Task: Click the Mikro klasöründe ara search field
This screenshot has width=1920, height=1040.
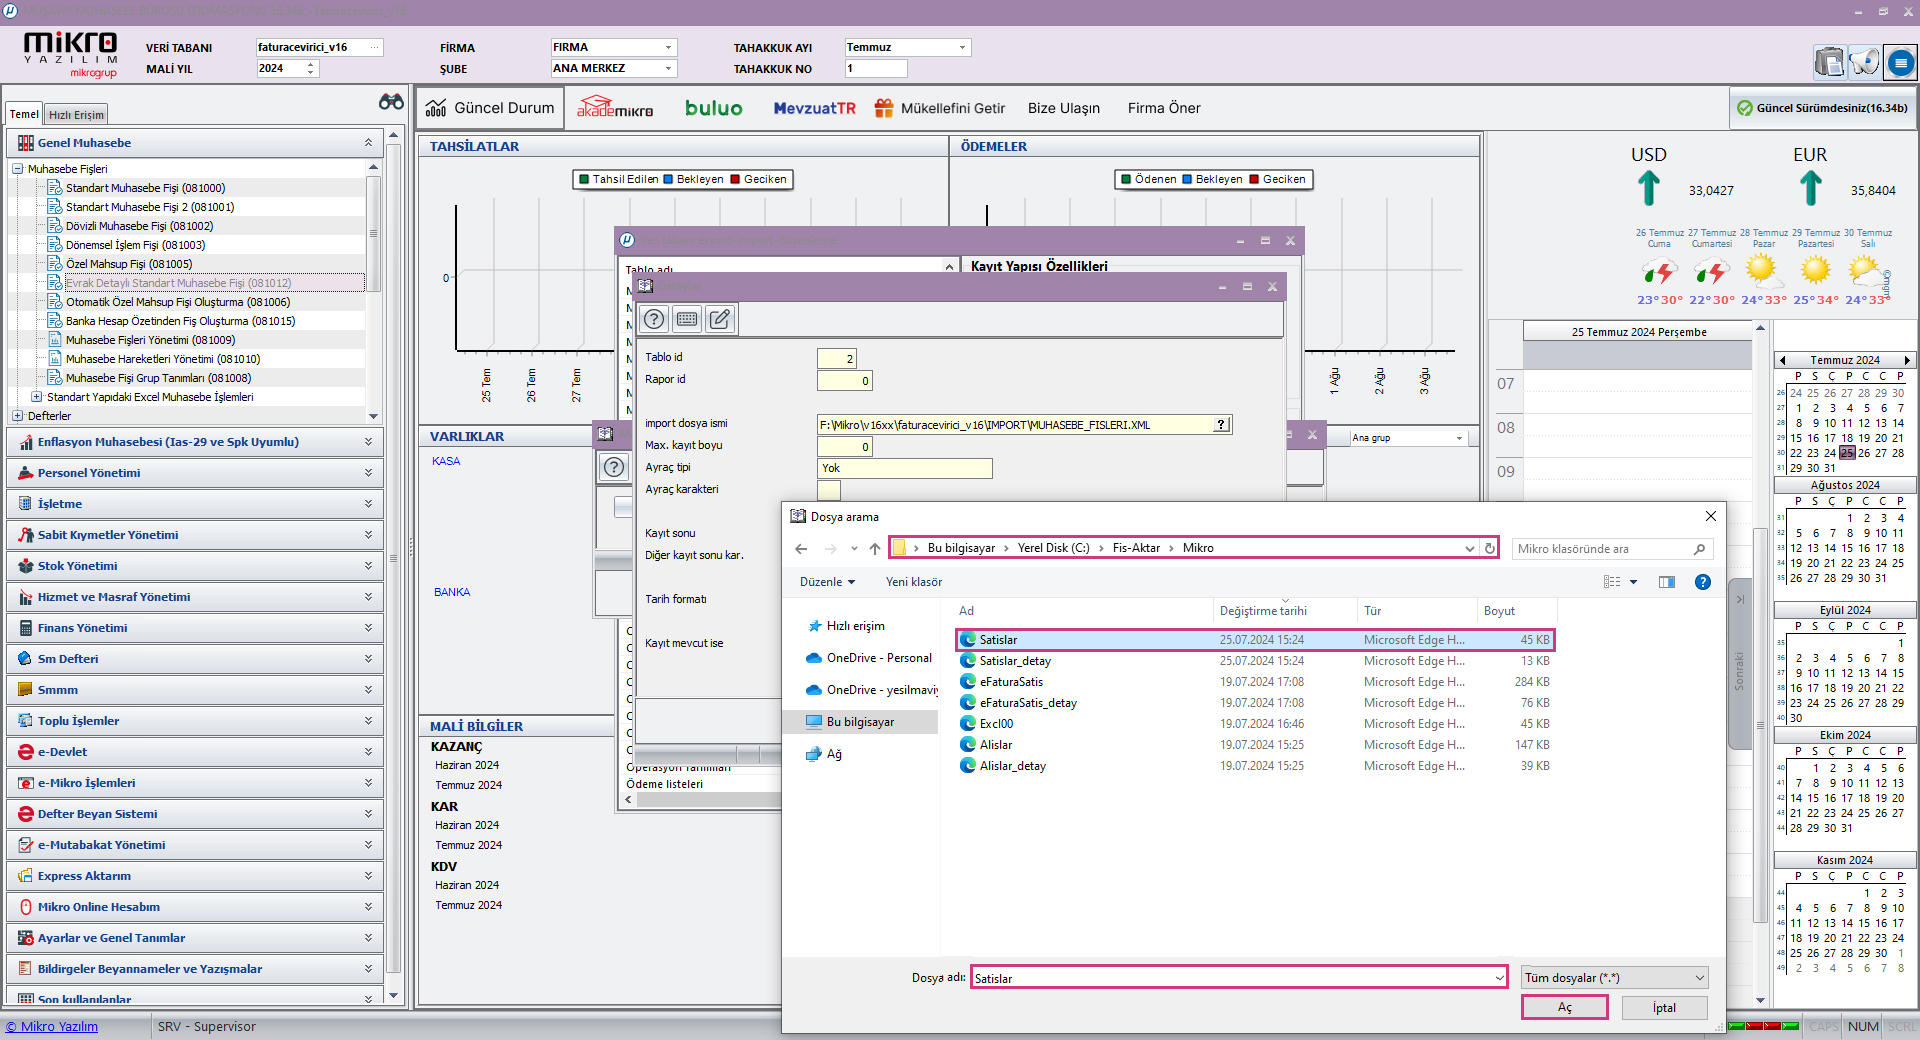Action: tap(1600, 549)
